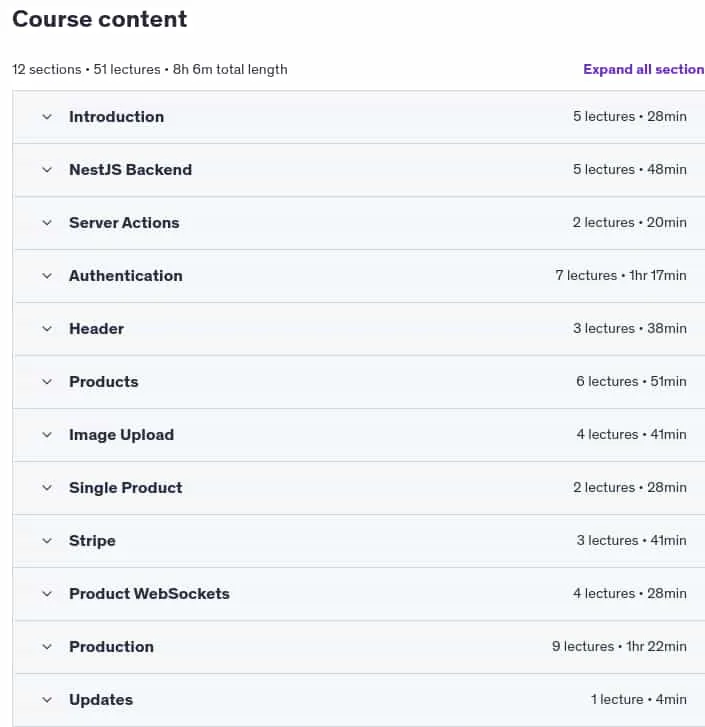Click the Single Product chevron icon
Screen dimensions: 705x727
pyautogui.click(x=47, y=488)
